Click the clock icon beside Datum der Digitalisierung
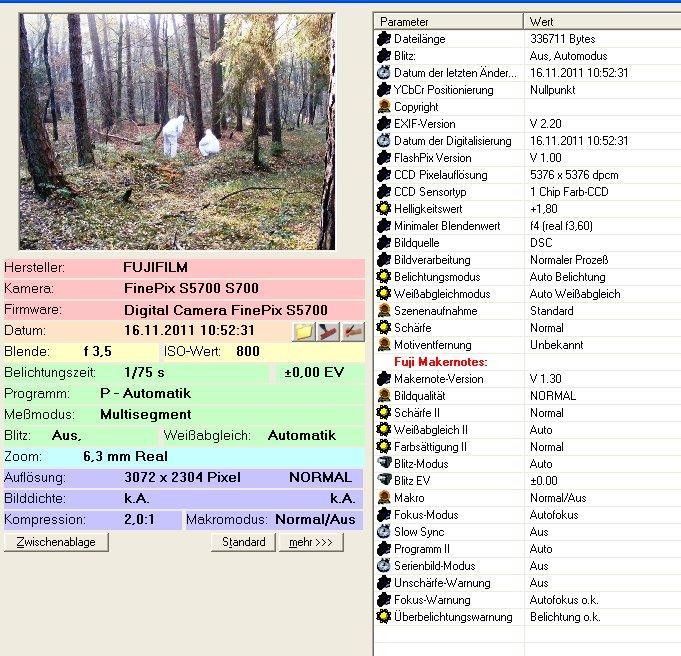Viewport: 681px width, 656px height. coord(384,141)
